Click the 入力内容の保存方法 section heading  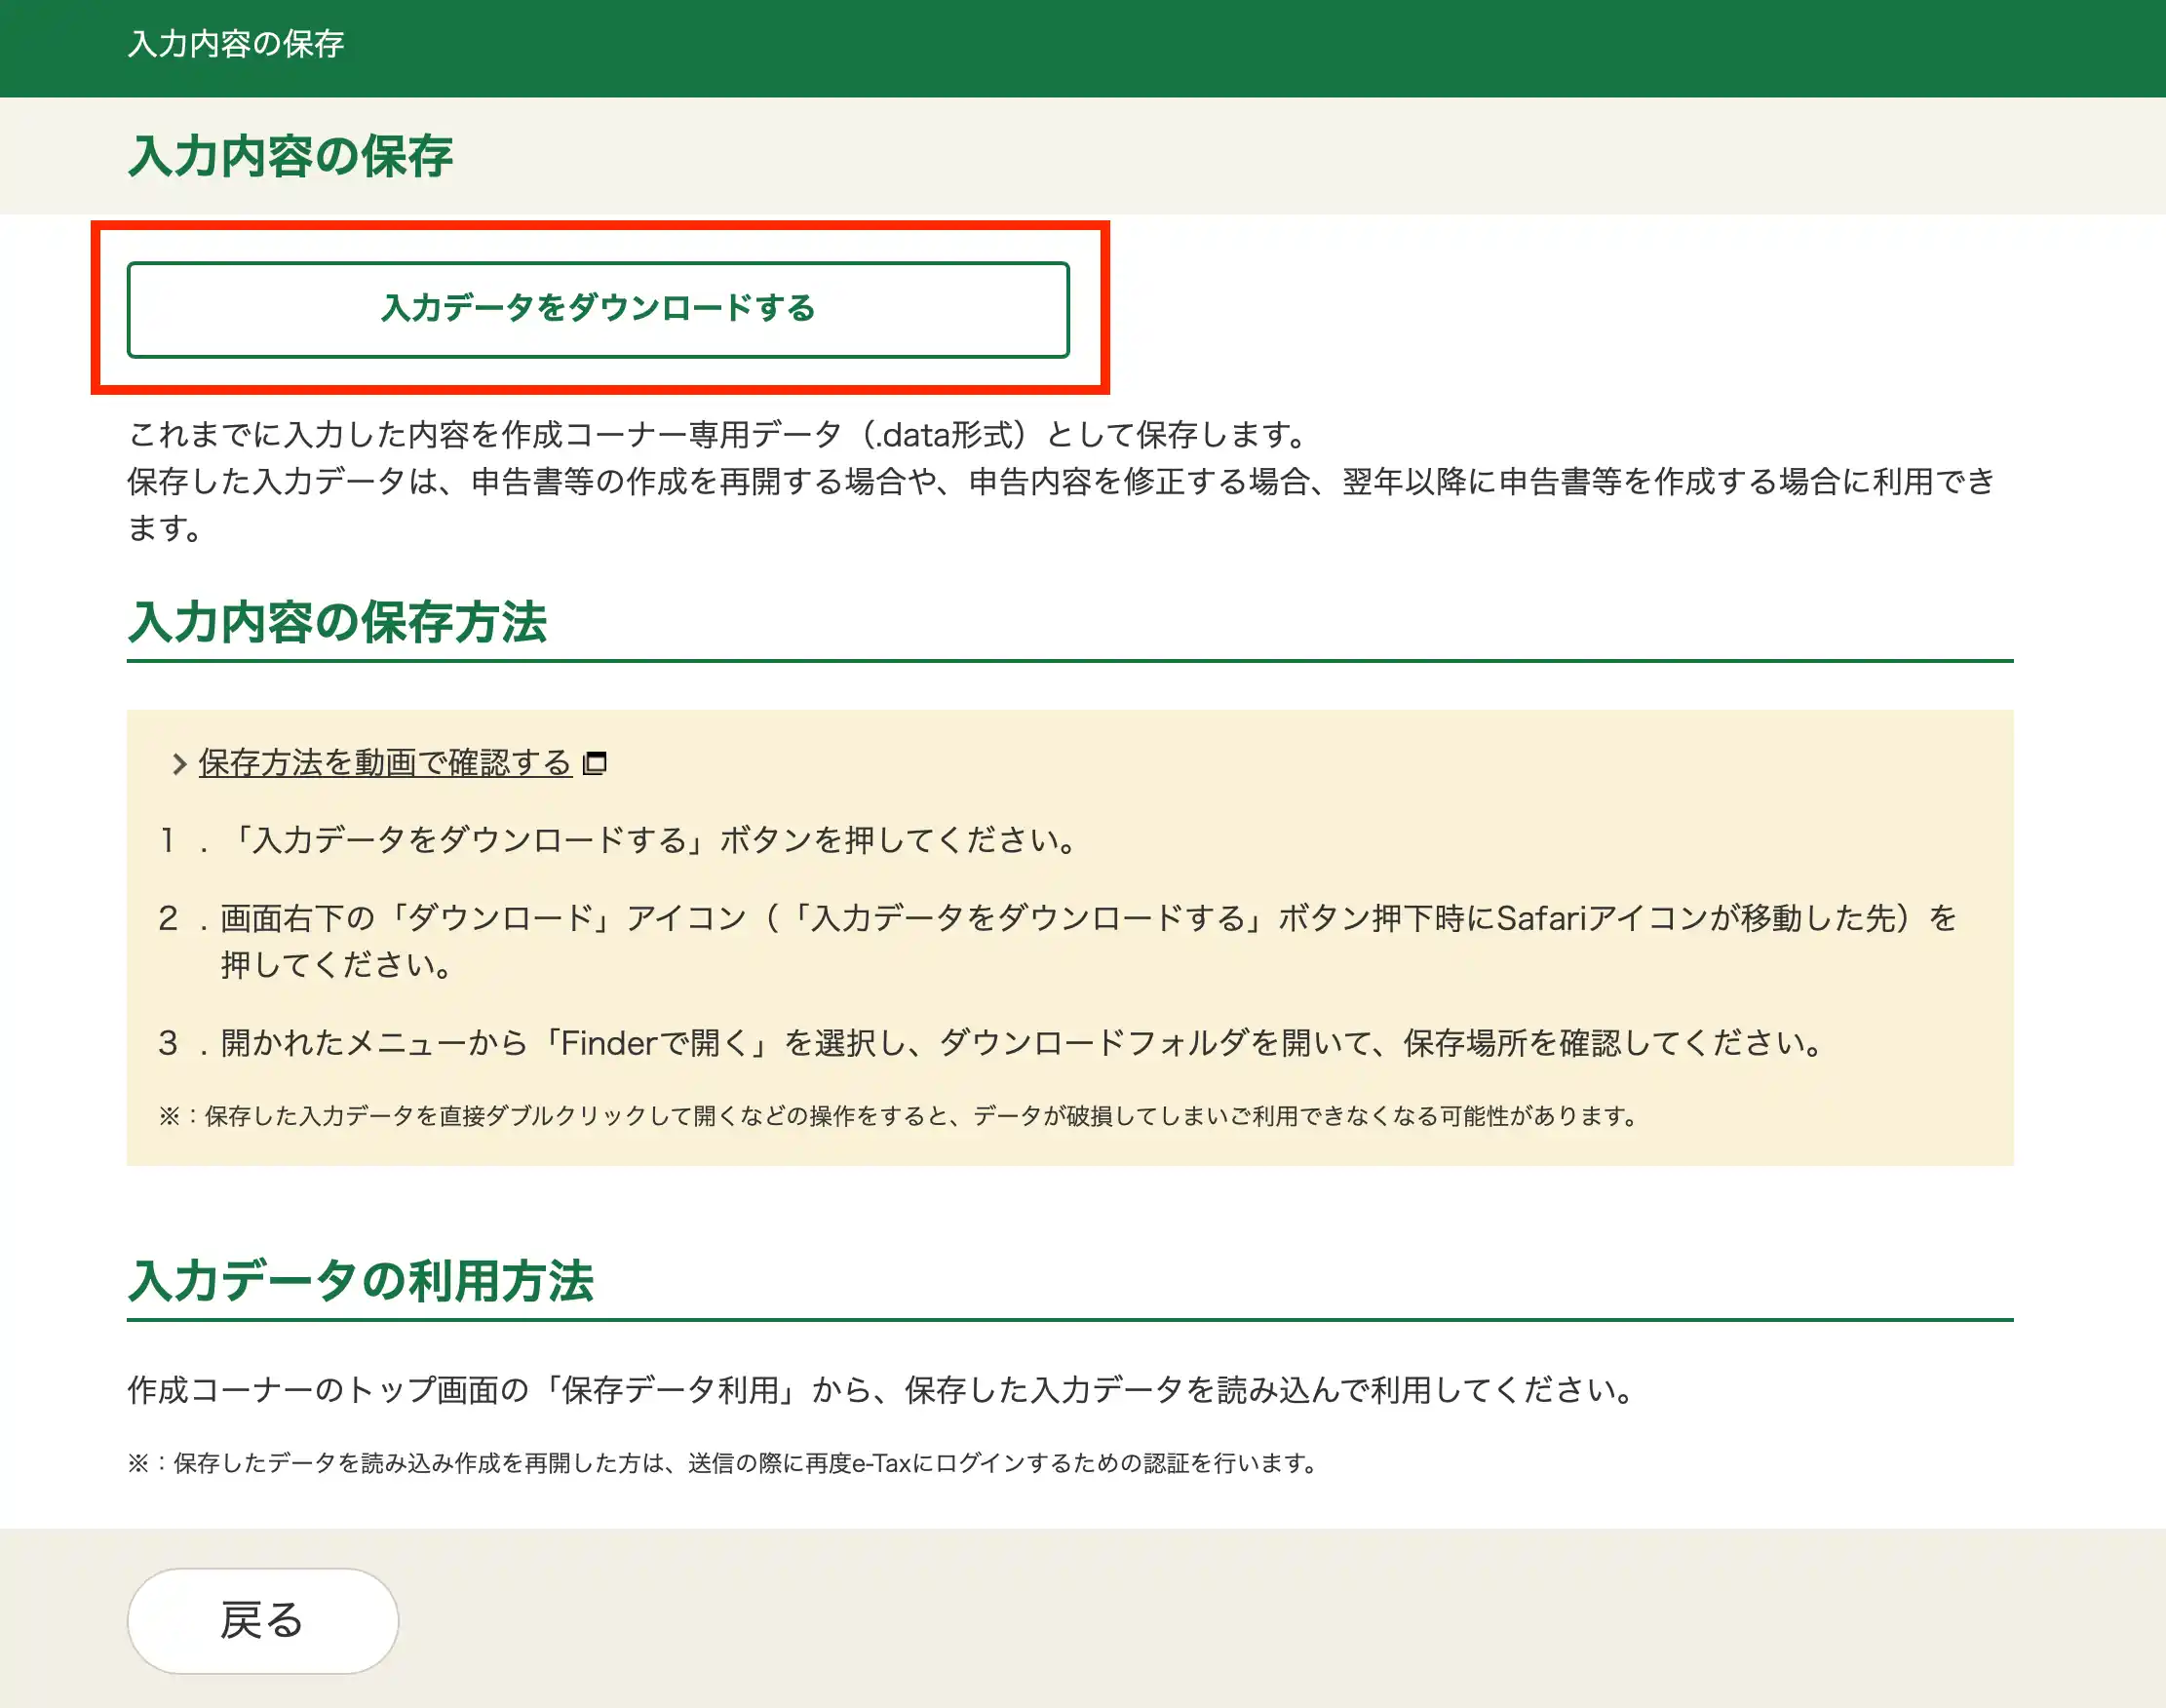337,622
